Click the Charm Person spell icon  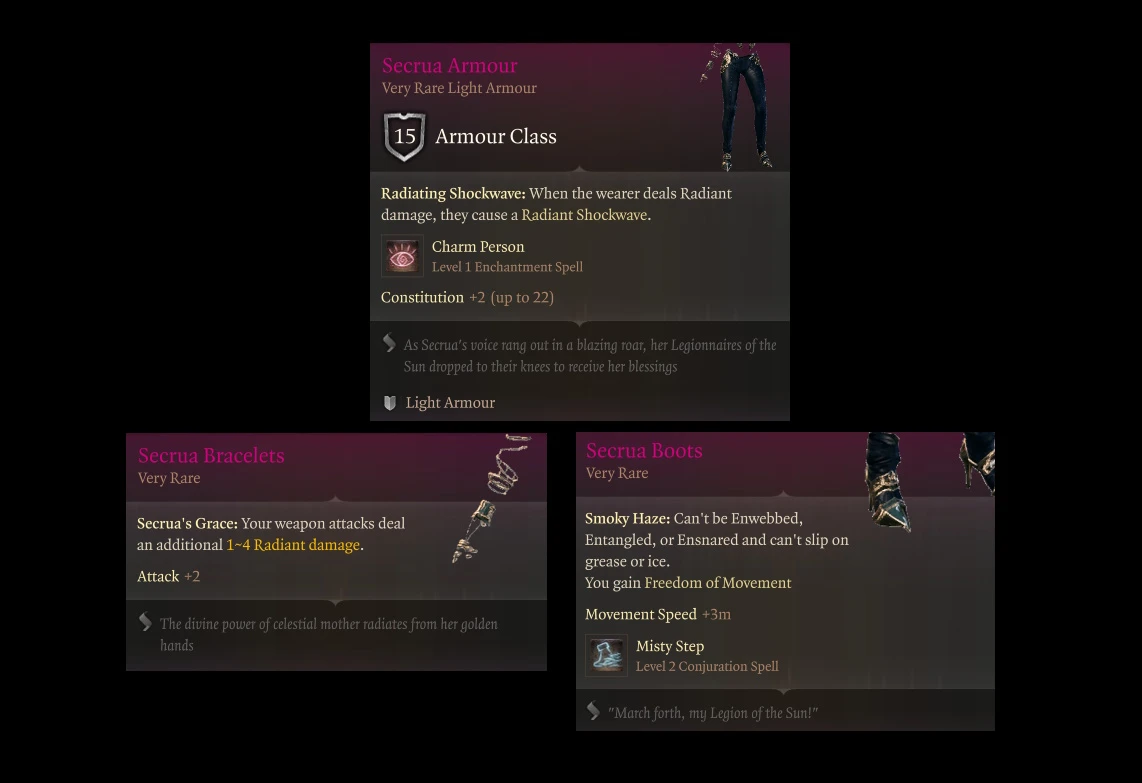402,256
